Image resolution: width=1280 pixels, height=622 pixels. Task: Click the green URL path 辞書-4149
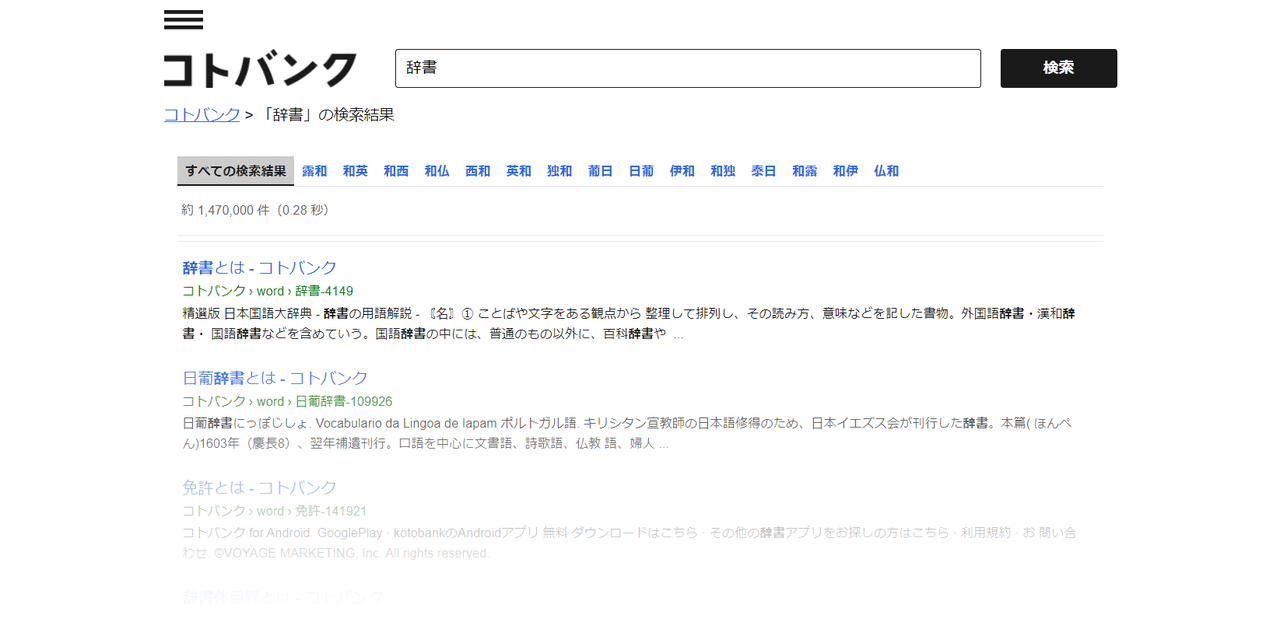pyautogui.click(x=324, y=291)
